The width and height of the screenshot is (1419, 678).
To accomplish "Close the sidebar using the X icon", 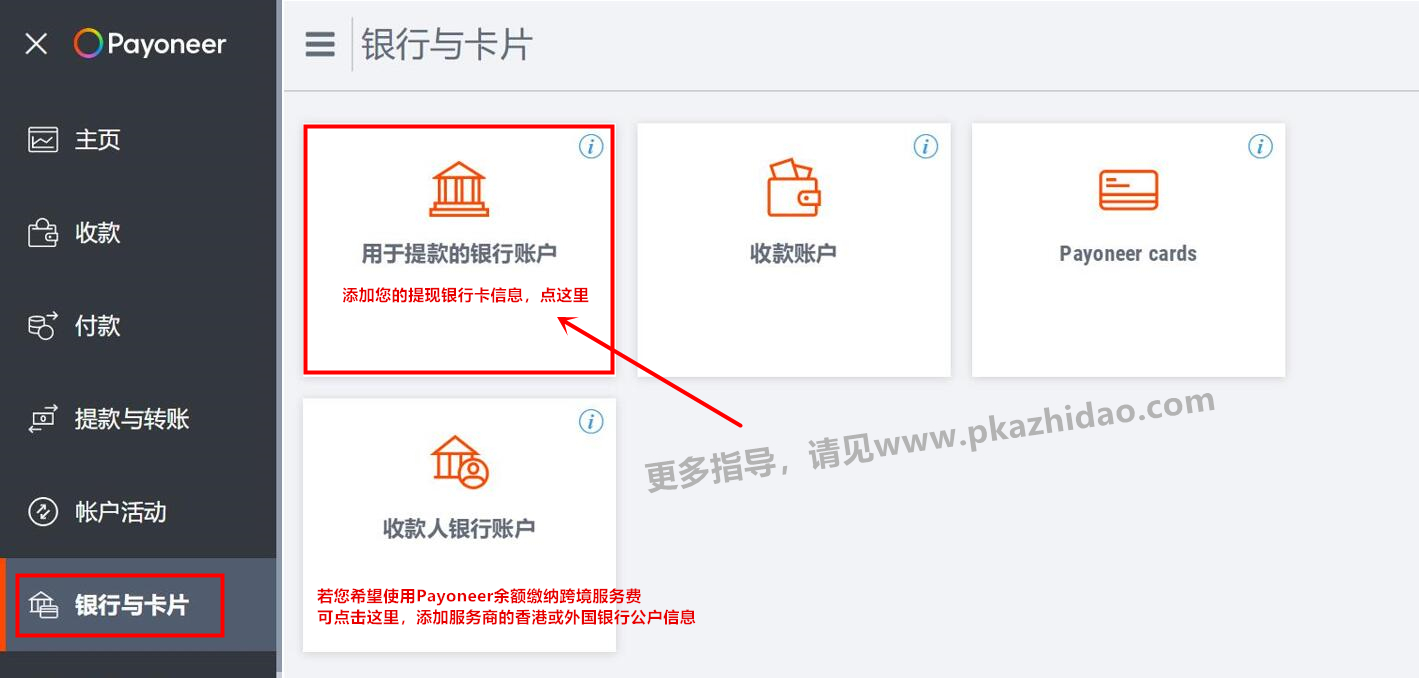I will 36,44.
